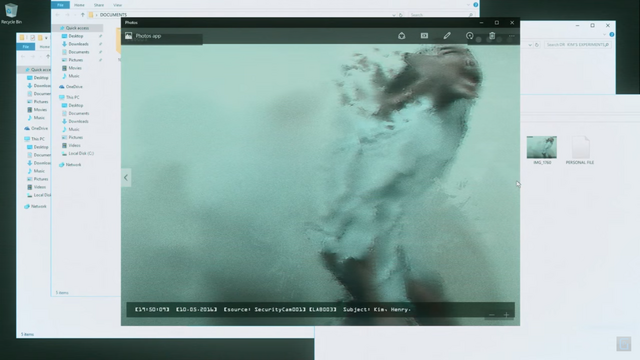Image resolution: width=640 pixels, height=360 pixels.
Task: Click the properties icon in left Explorer title bar
Action: (32, 38)
